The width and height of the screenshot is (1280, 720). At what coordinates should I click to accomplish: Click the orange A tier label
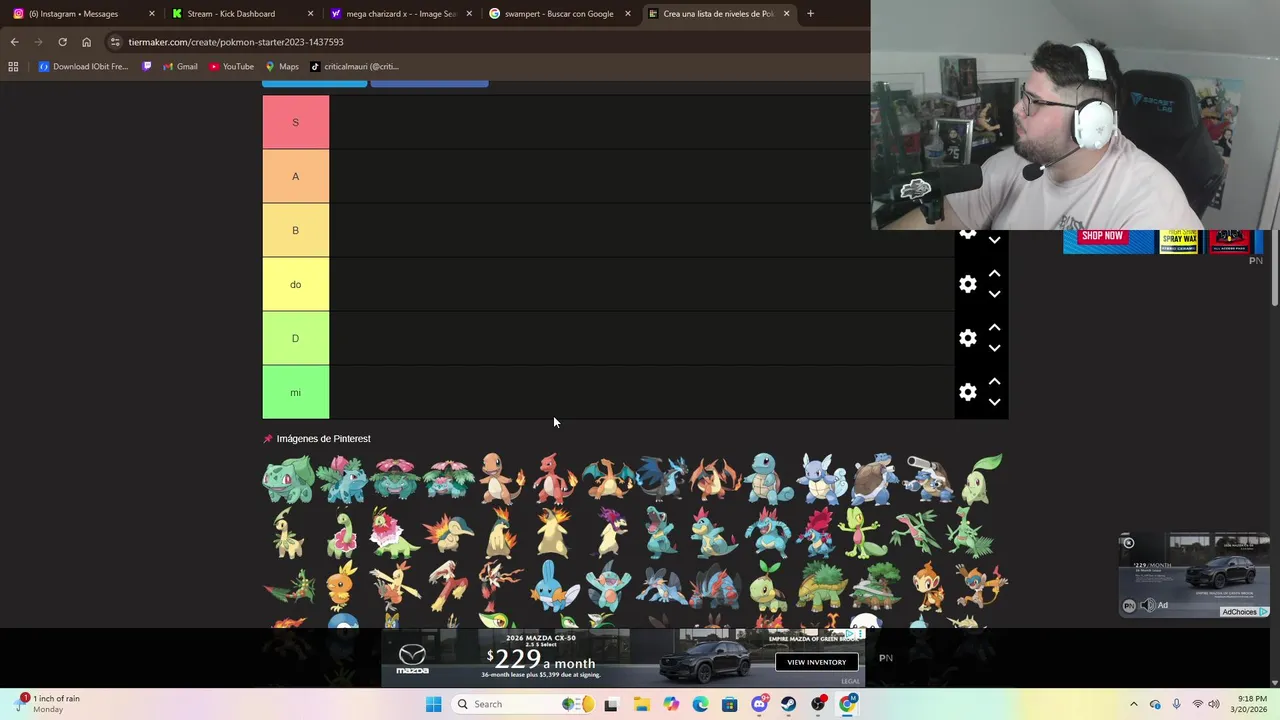[295, 176]
